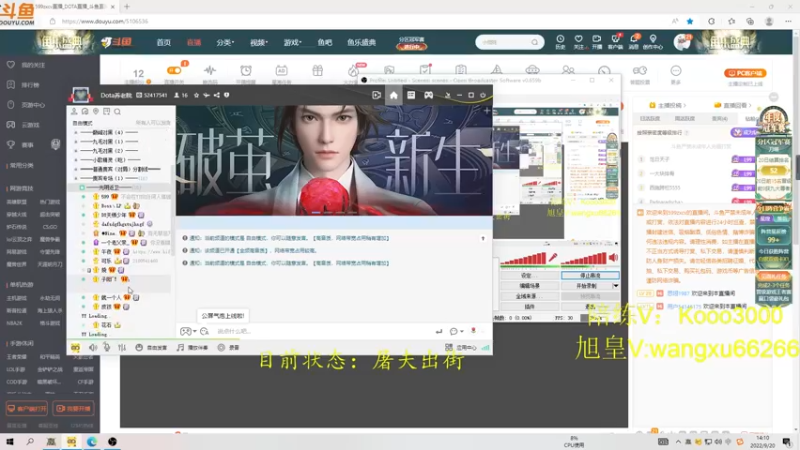The image size is (800, 450).
Task: Open Douyu 消息 notification bell
Action: 634,42
